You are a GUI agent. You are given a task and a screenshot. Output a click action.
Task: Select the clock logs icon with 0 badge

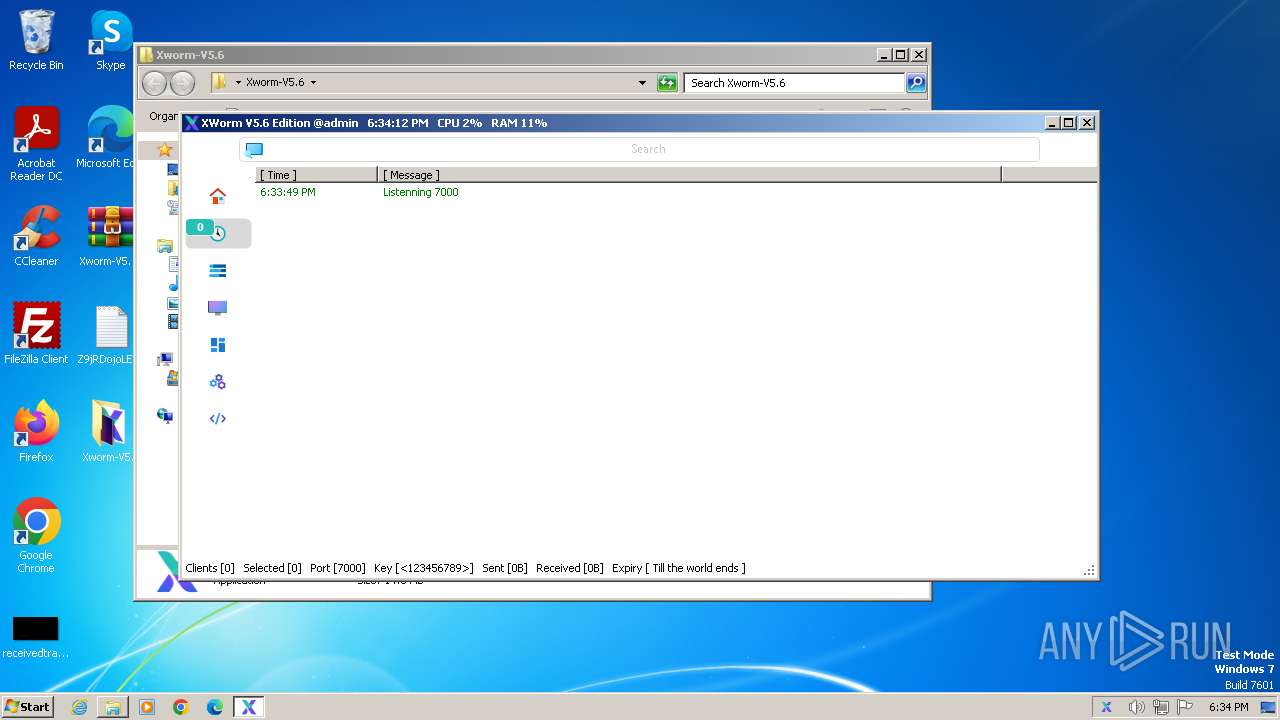pos(218,233)
